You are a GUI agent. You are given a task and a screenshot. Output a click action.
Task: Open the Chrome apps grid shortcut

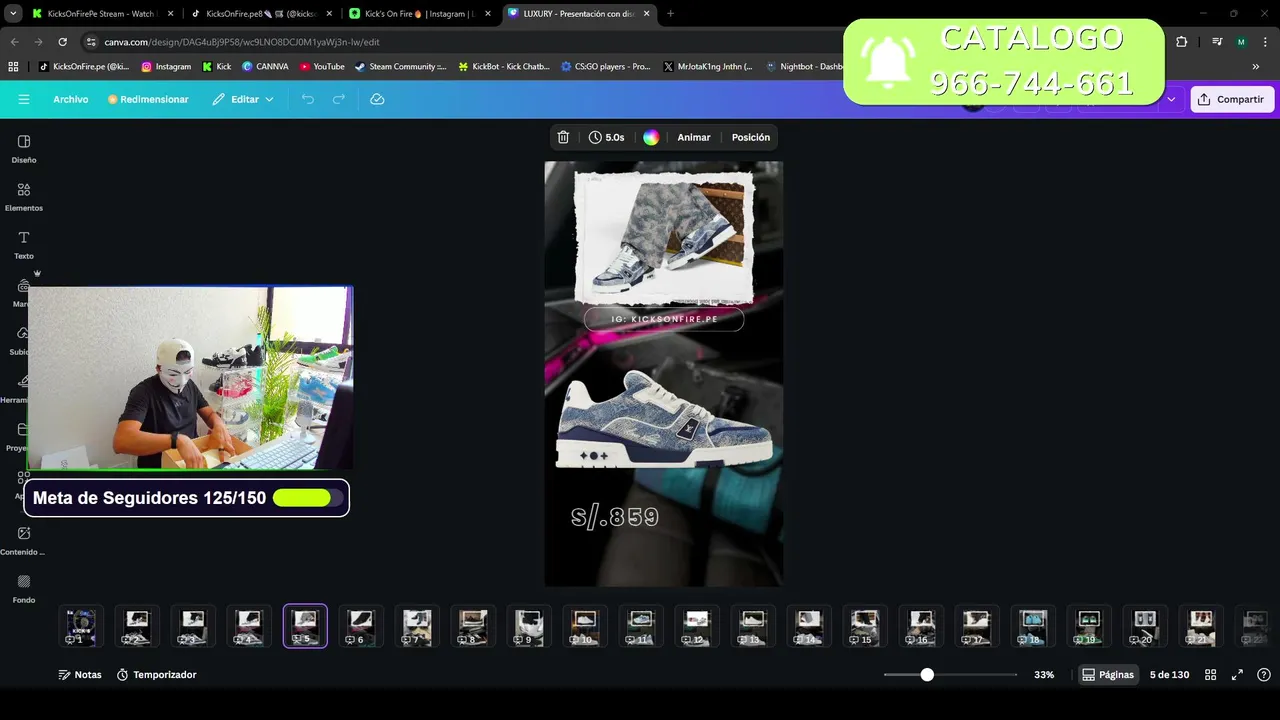click(x=13, y=67)
